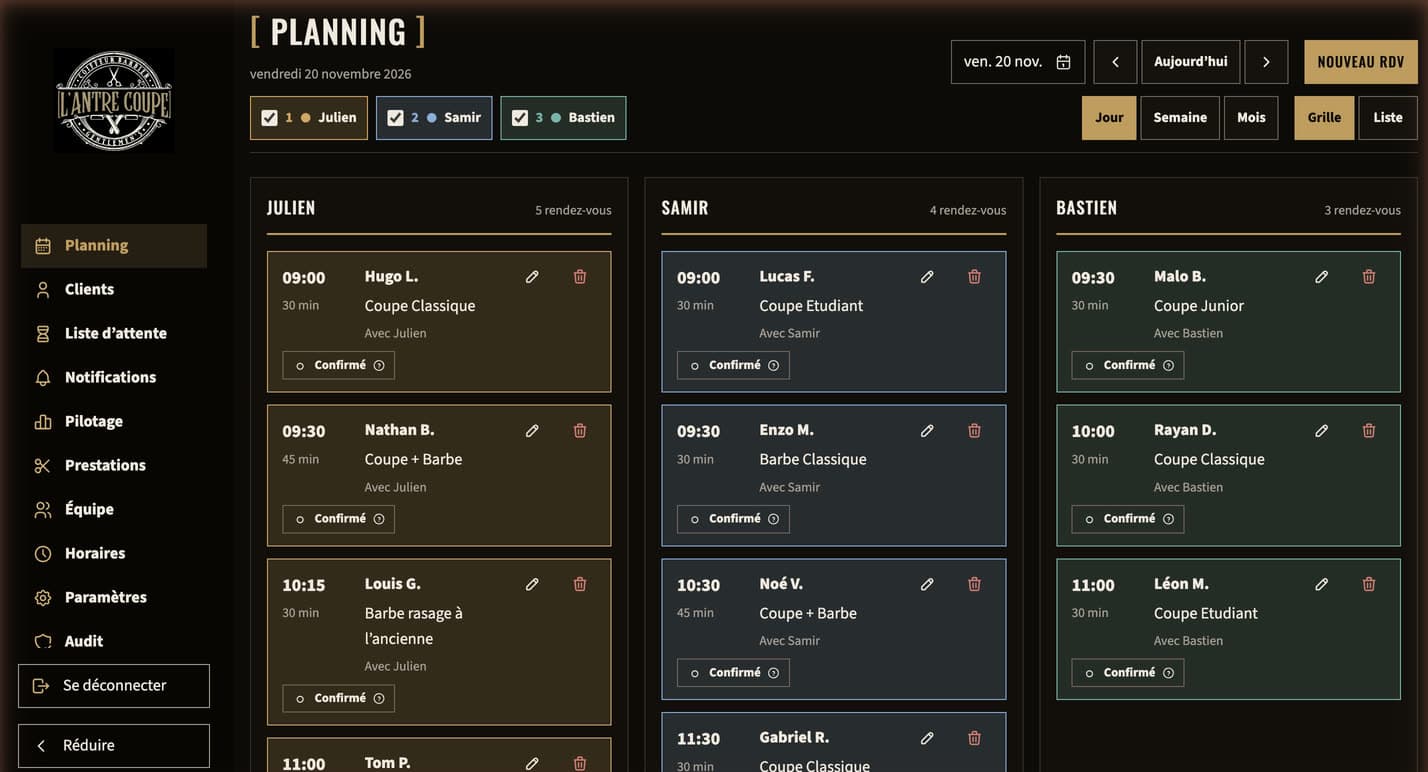Screen dimensions: 1428x772
Task: Edit Léon M. Coupe Etudiant appointment
Action: tap(1321, 585)
